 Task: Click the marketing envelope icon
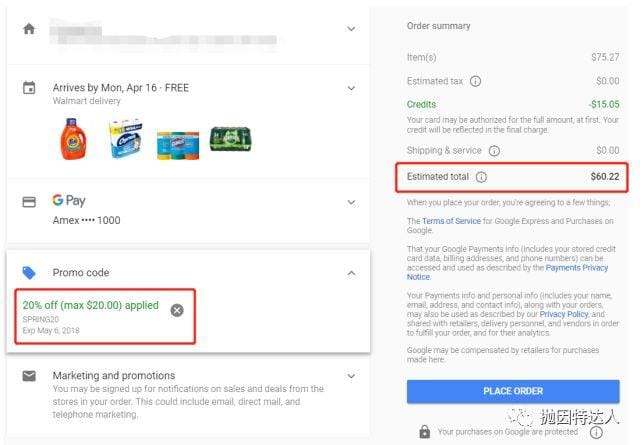pyautogui.click(x=29, y=376)
